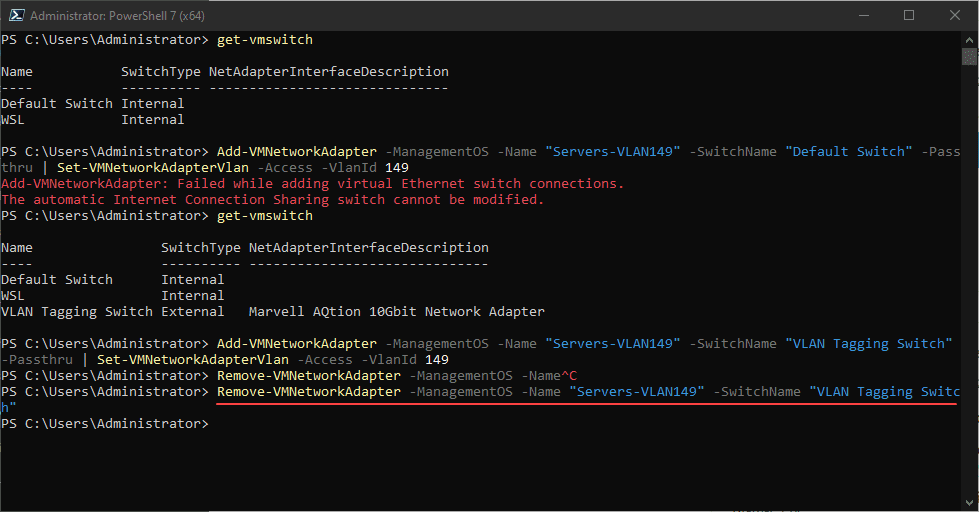Click the 'Failed while adding virtual Ethernet' error line
This screenshot has height=512, width=979.
point(312,184)
